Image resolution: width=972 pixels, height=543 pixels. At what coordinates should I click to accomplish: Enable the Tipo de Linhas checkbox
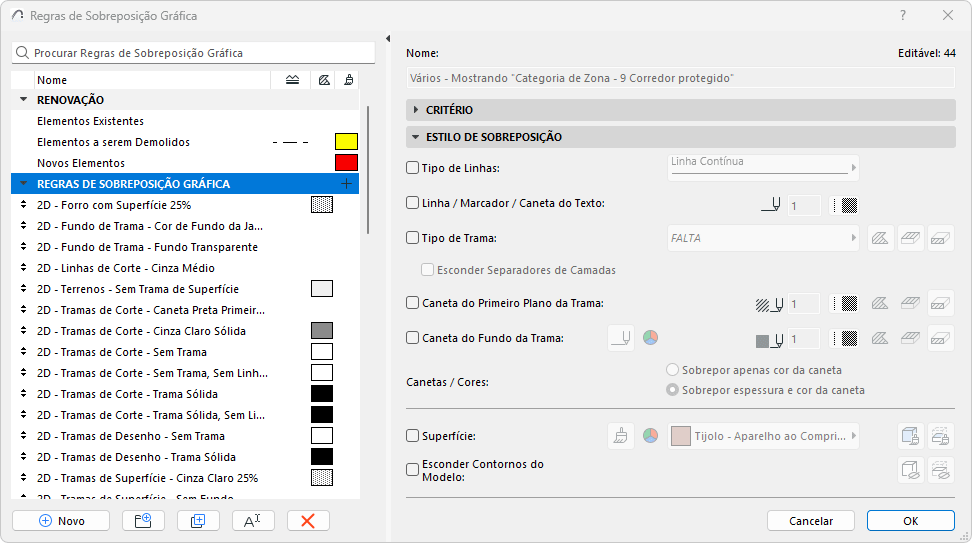412,167
